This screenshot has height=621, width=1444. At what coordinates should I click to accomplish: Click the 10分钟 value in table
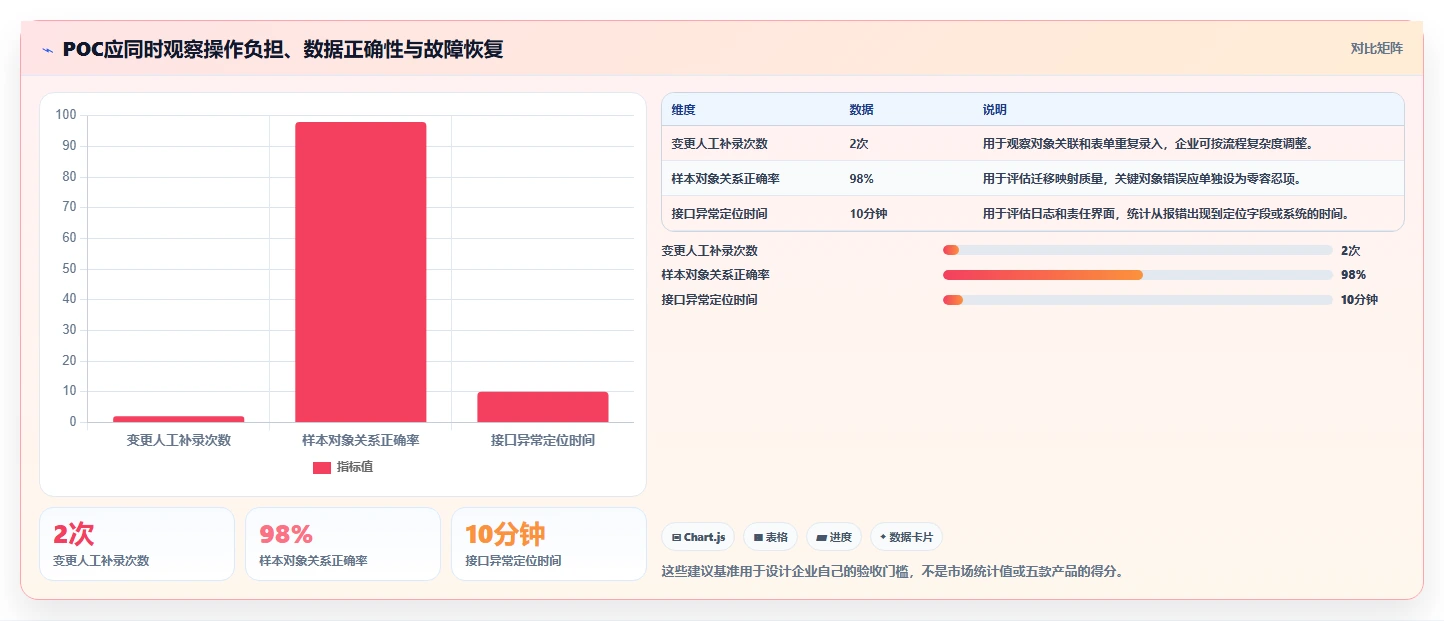pos(868,214)
